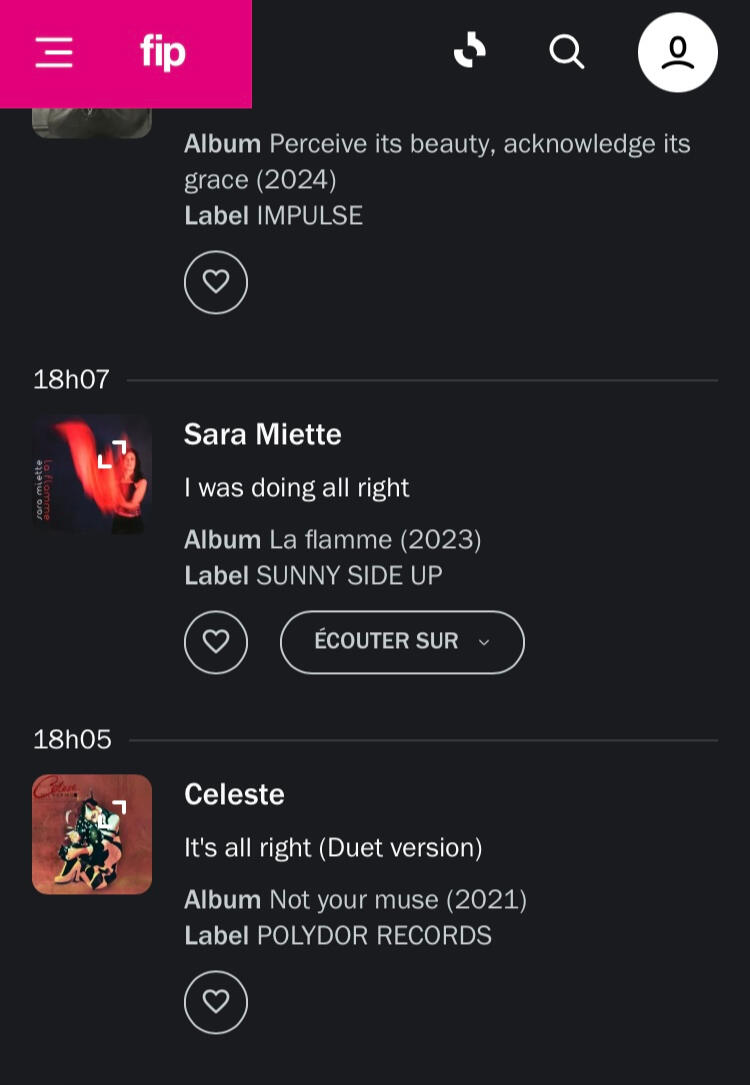Select the Sara Miette artist name
750x1085 pixels.
click(x=262, y=434)
